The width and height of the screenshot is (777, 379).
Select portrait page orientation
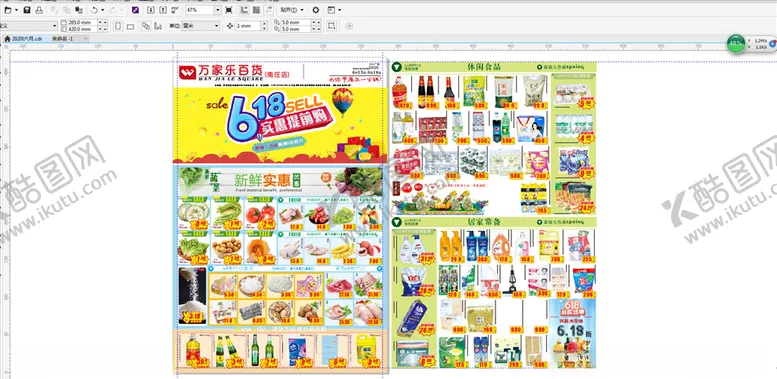(x=118, y=26)
